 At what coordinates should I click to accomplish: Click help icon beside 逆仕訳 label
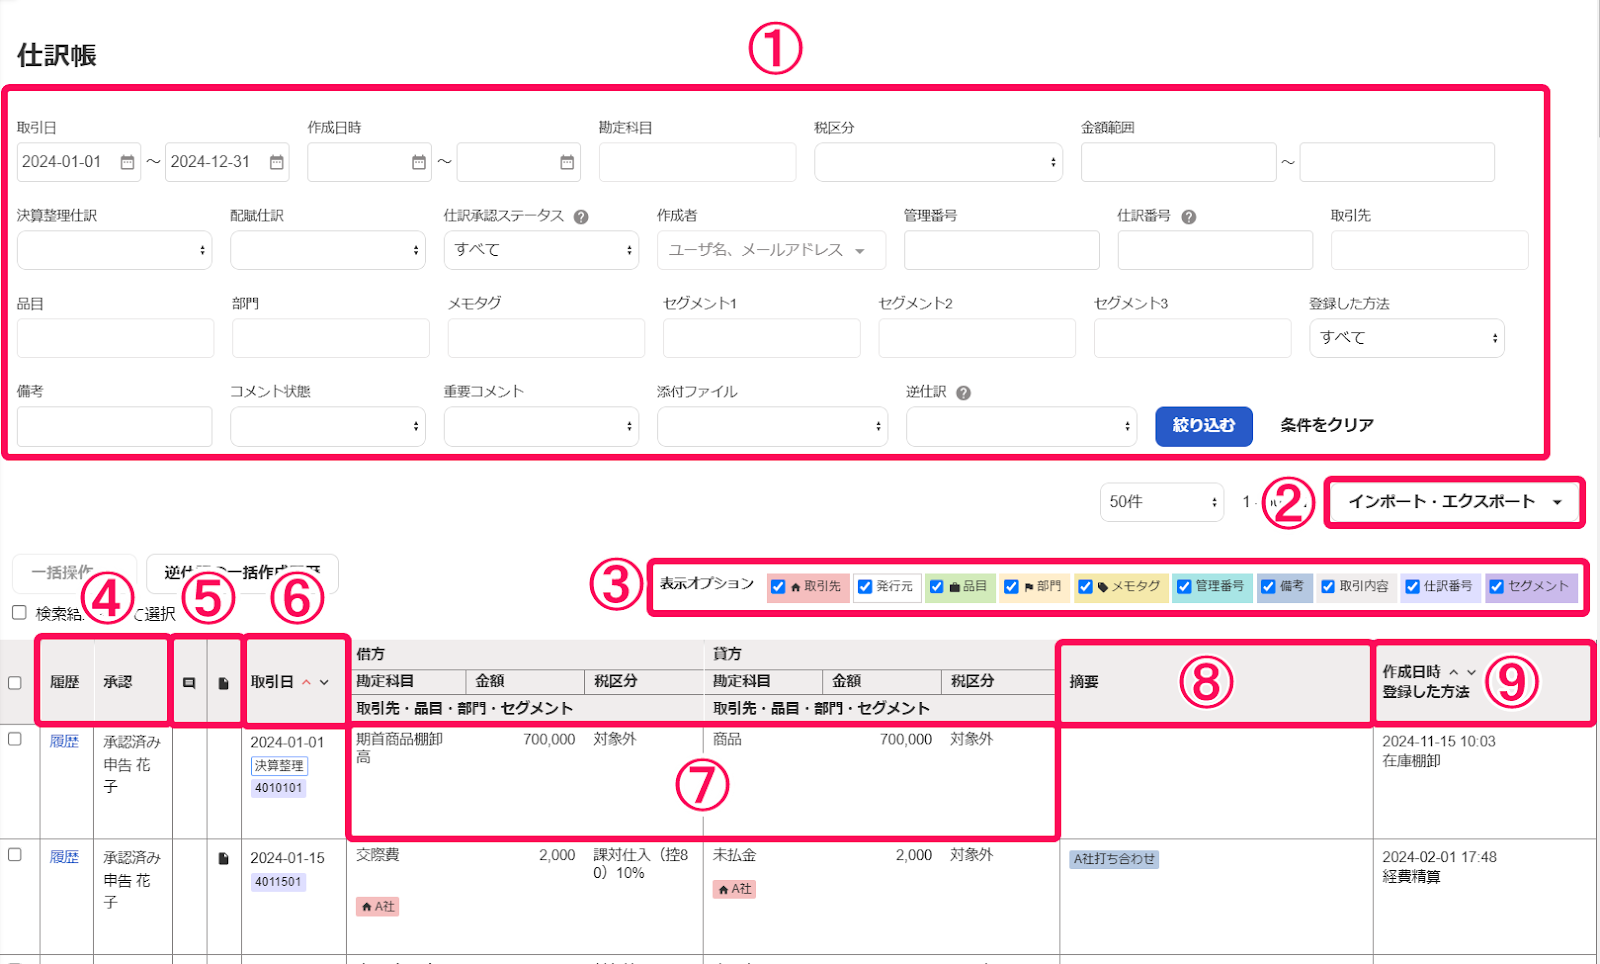coord(963,393)
